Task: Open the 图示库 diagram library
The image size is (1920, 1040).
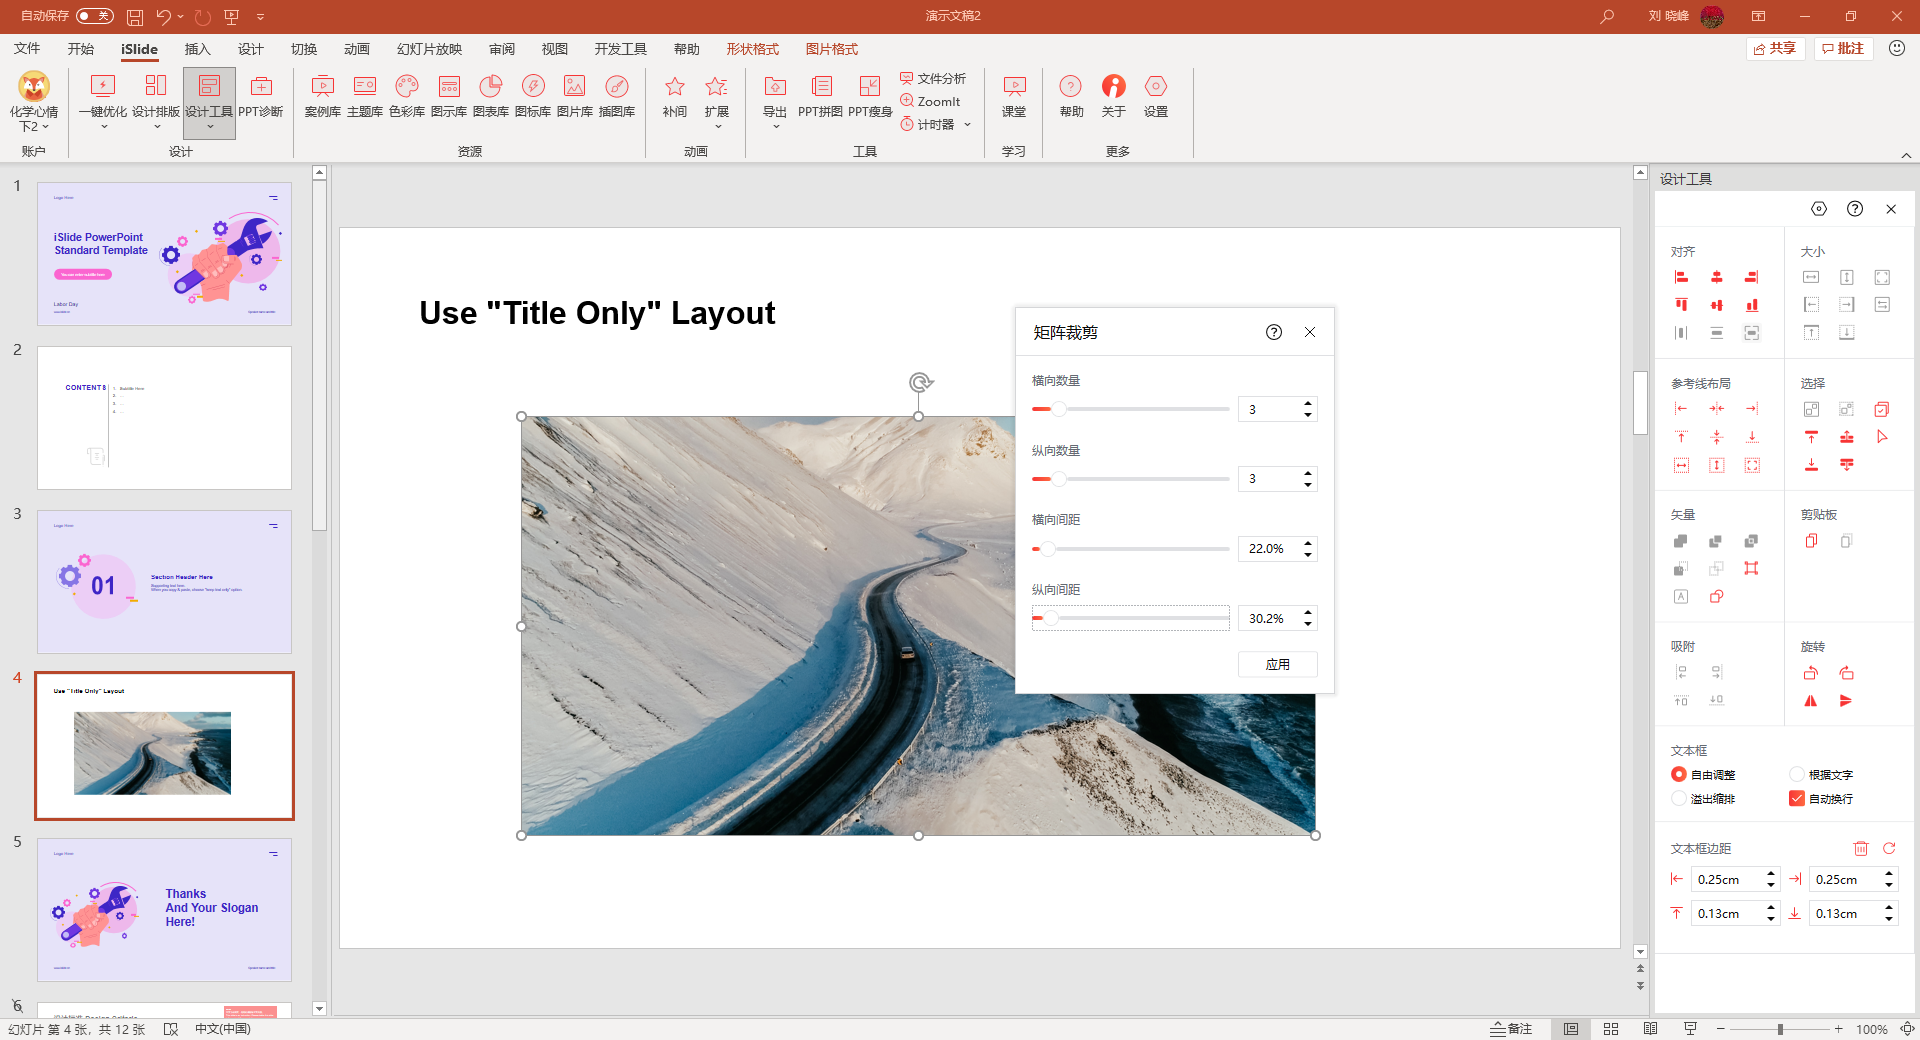Action: pyautogui.click(x=448, y=96)
